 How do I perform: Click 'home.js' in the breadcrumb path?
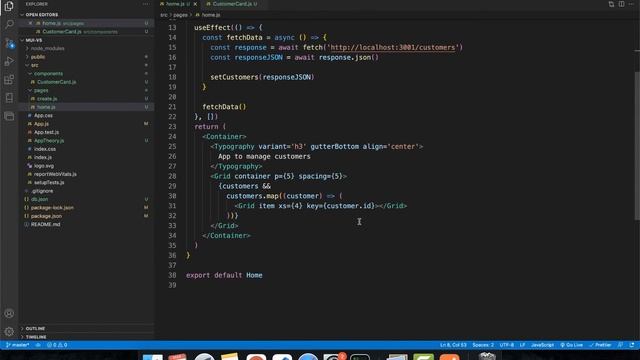click(x=211, y=15)
